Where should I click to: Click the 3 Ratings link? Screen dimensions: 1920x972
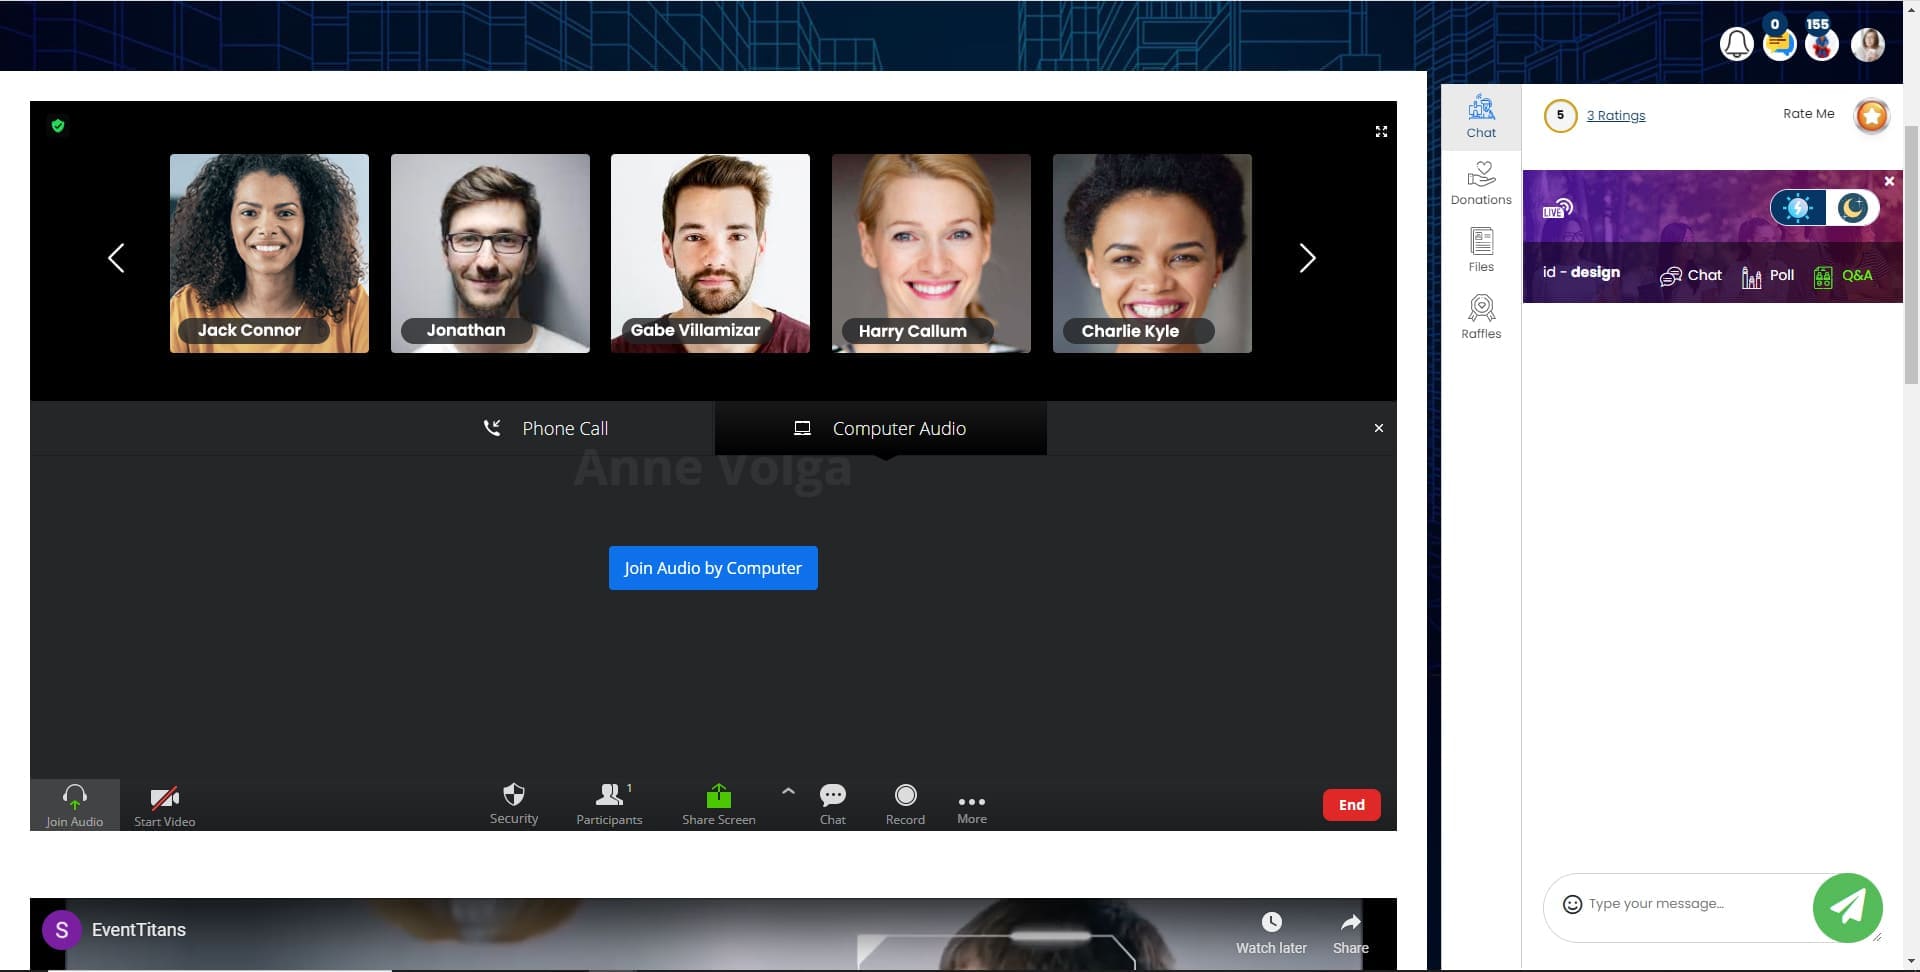click(x=1616, y=115)
